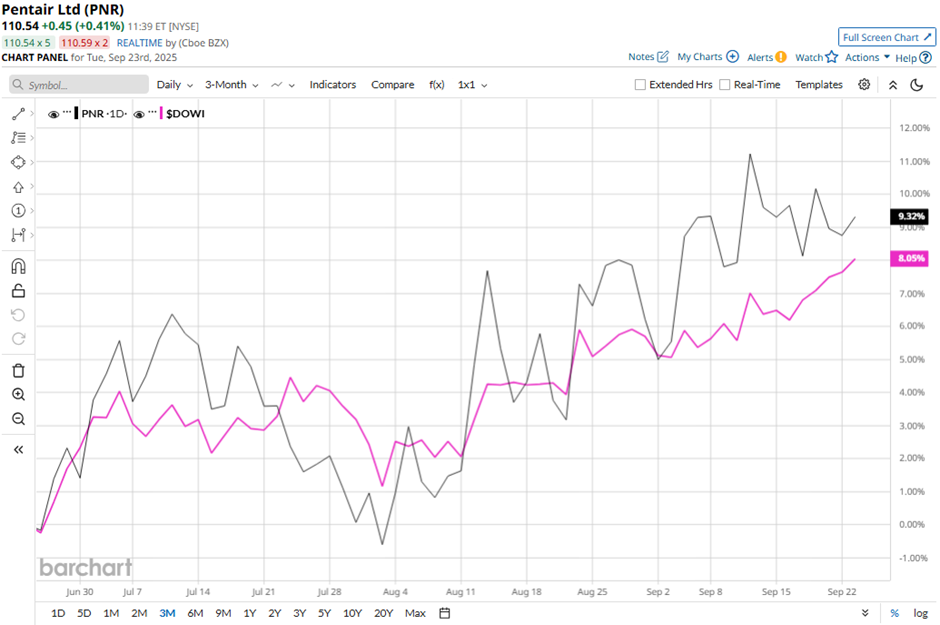Toggle $DOWI series visibility eye
Image resolution: width=940 pixels, height=625 pixels.
pos(139,114)
